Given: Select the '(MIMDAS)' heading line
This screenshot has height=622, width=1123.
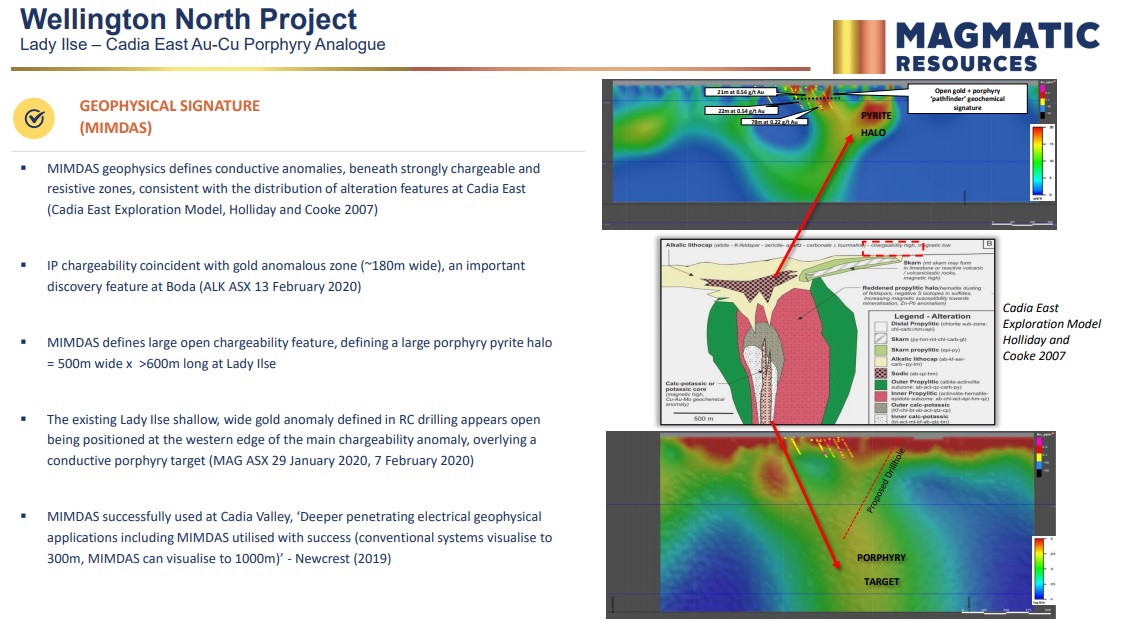Looking at the screenshot, I should click(115, 128).
